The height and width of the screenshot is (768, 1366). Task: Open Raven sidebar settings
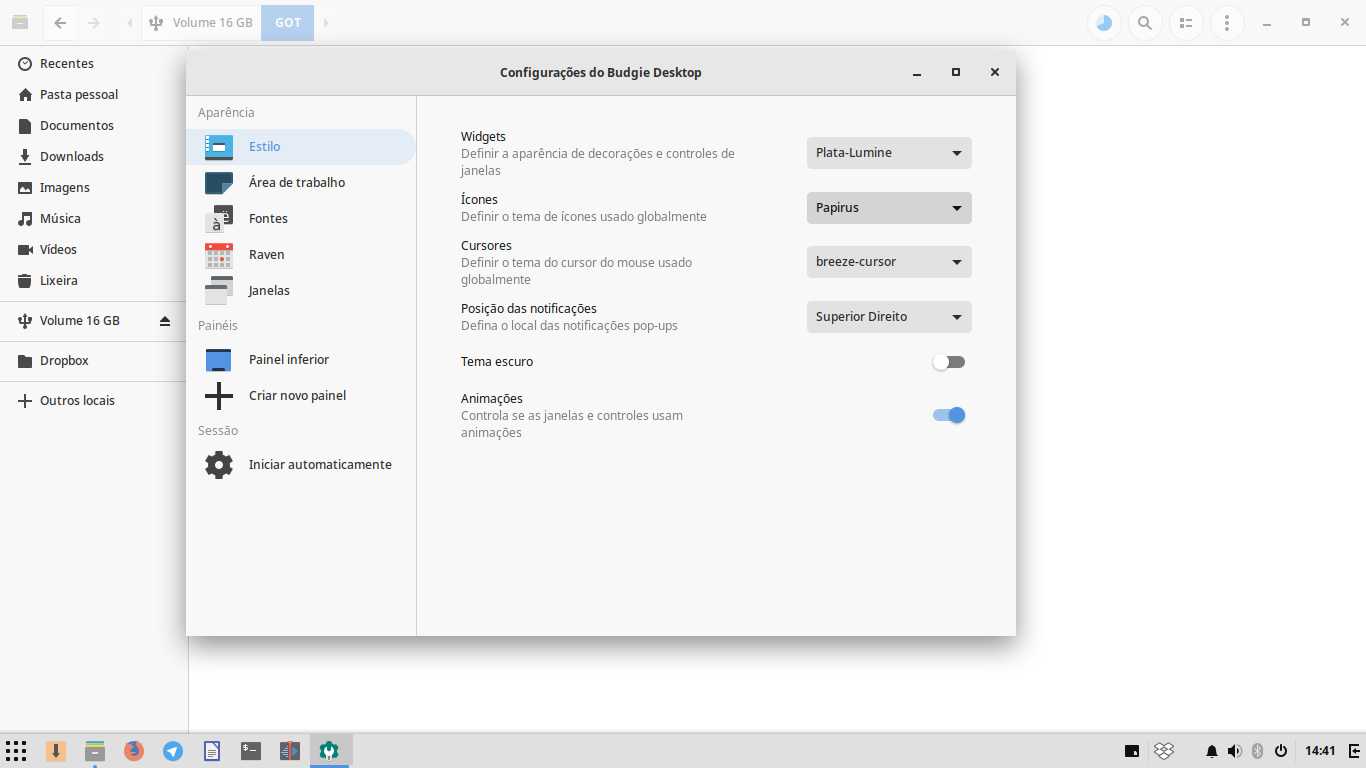[266, 255]
